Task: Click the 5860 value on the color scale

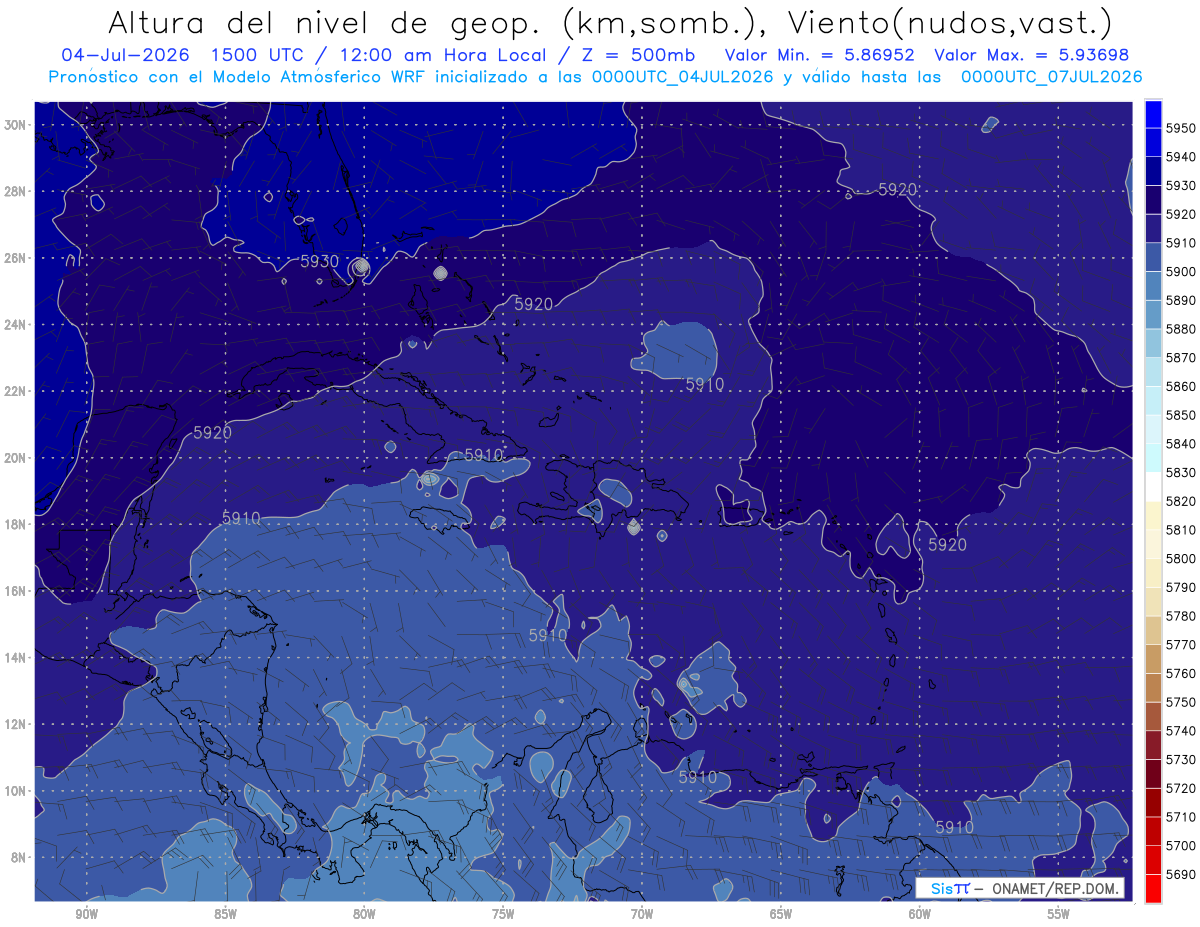Action: coord(1181,386)
